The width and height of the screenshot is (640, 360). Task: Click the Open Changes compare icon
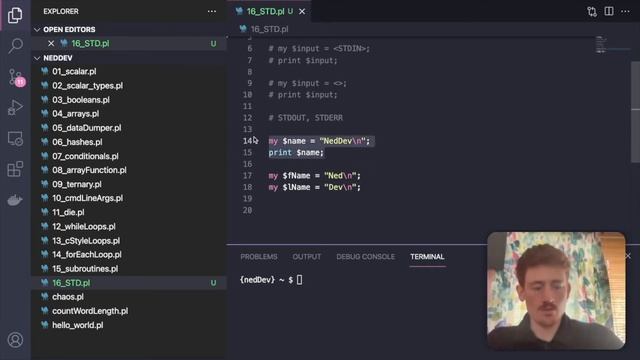[x=592, y=11]
